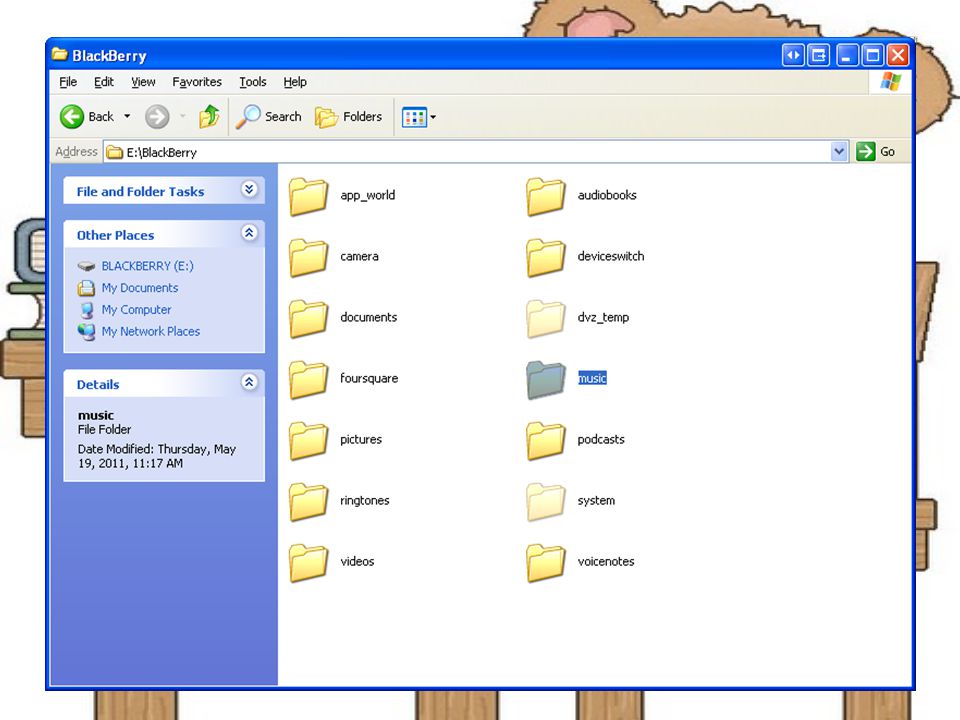Click the voicenotes folder name
The image size is (960, 720).
[606, 561]
